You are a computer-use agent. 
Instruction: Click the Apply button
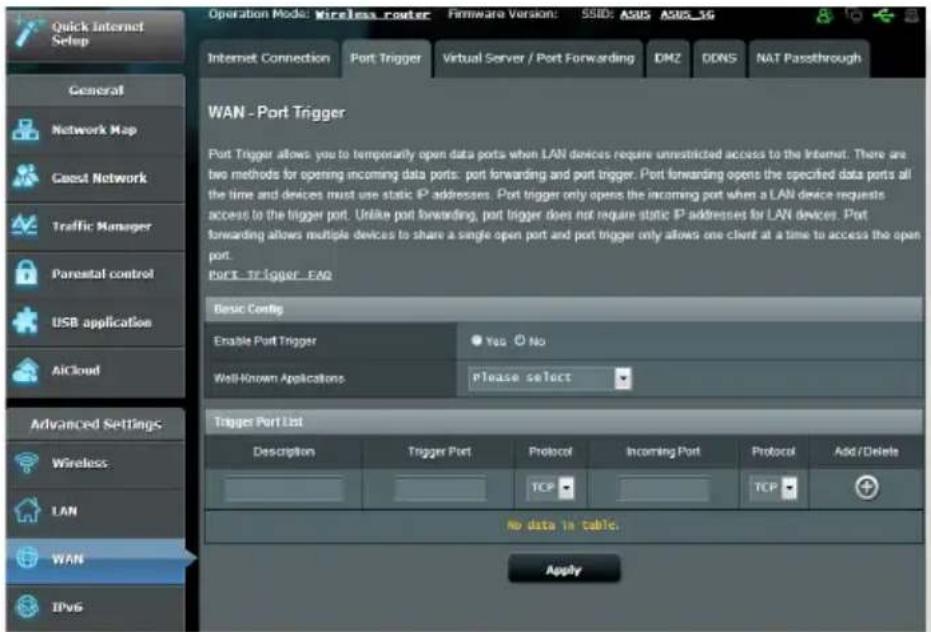coord(564,569)
